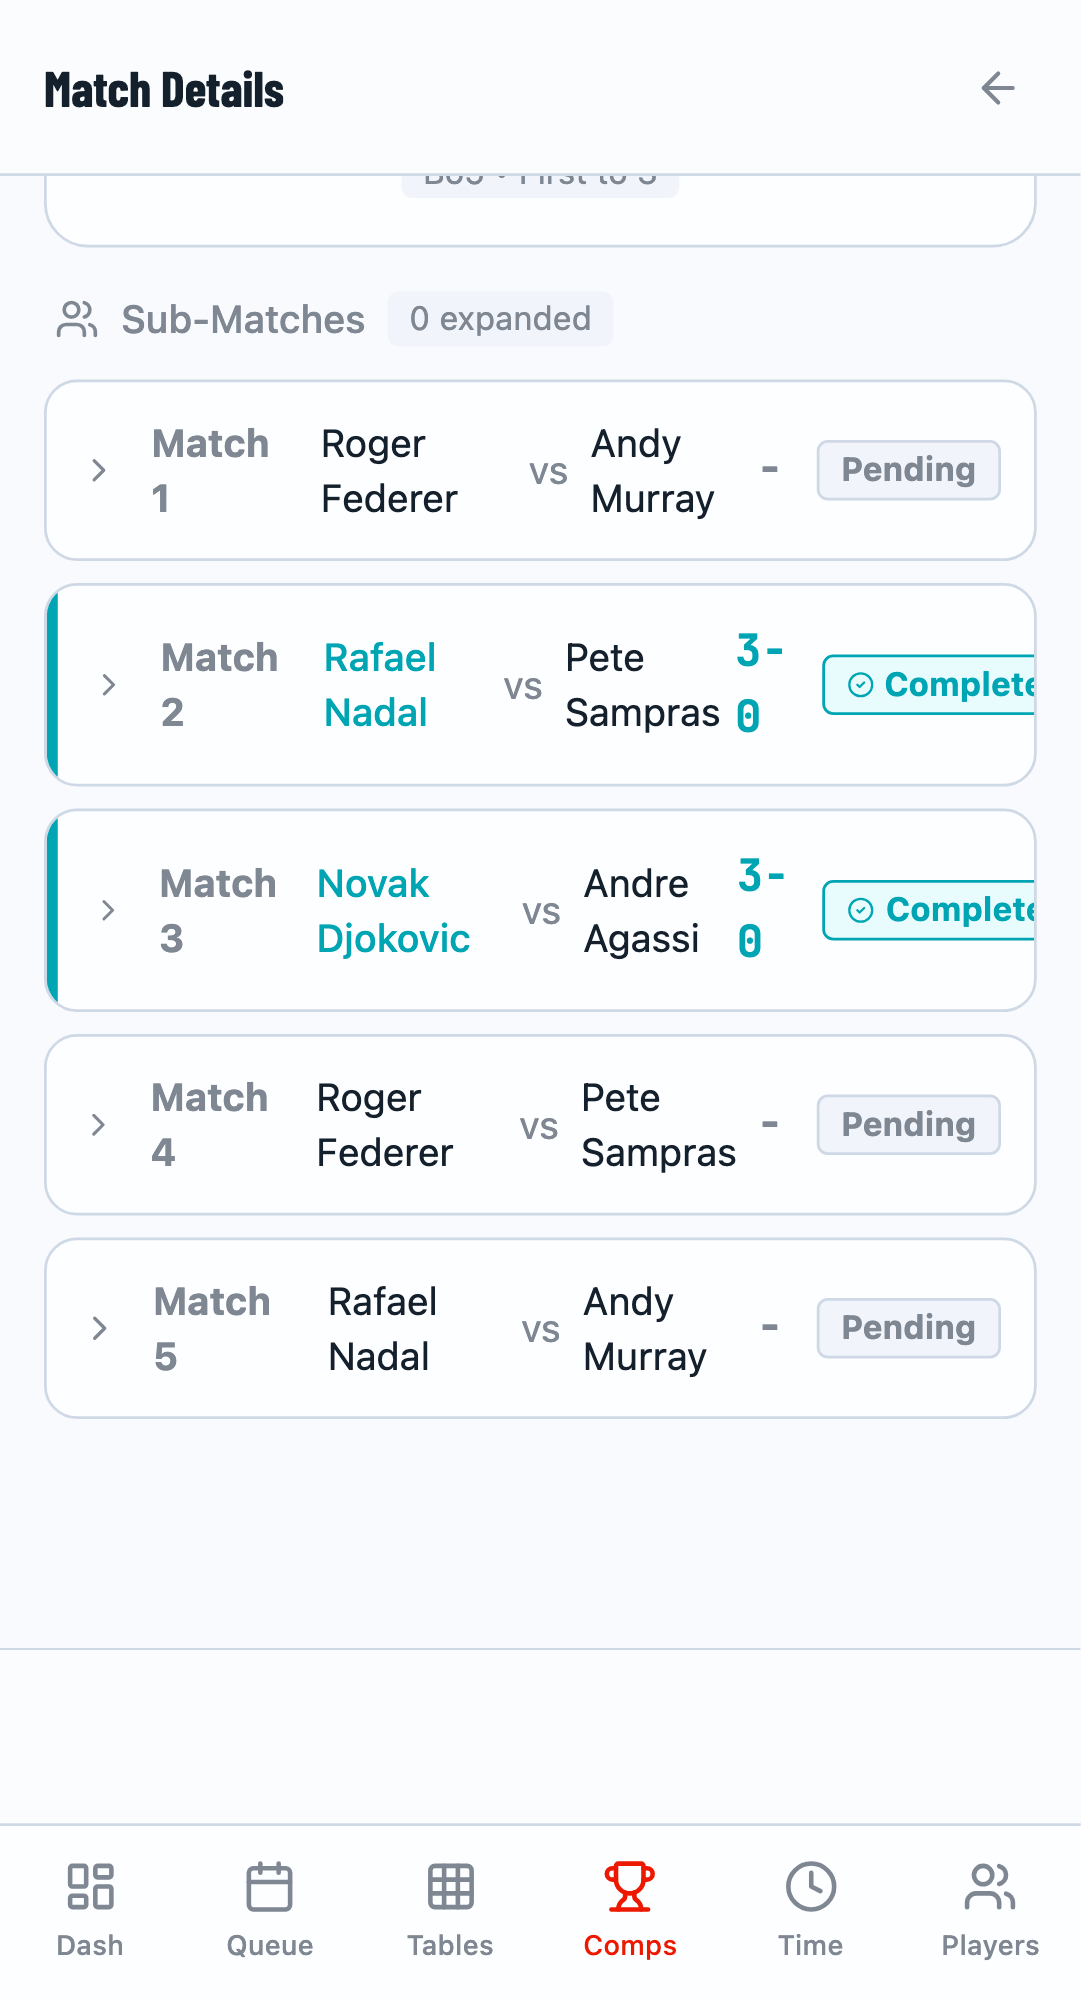
Task: Click the back arrow icon
Action: pyautogui.click(x=996, y=89)
